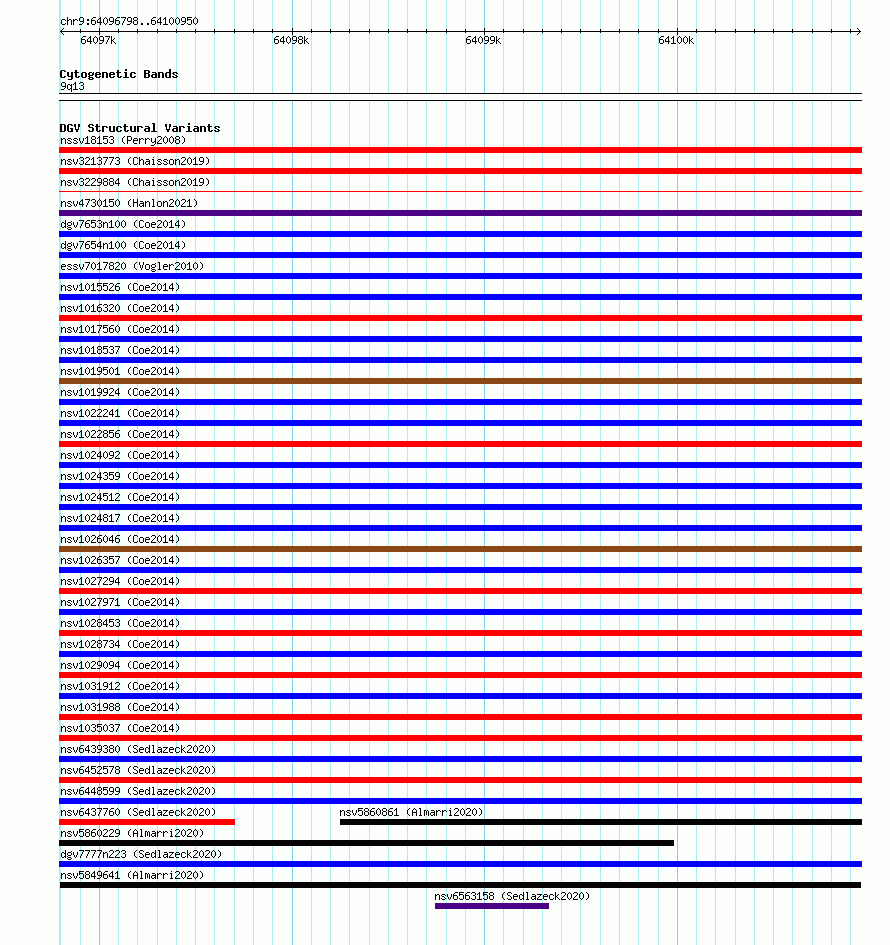Click the 64100k ruler position
890x945 pixels.
click(676, 40)
